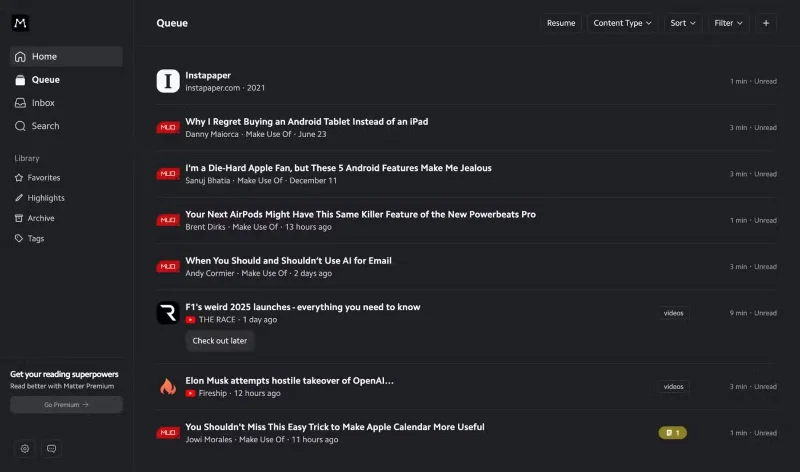The width and height of the screenshot is (800, 472).
Task: Click MUO icon of Apple Calendar article
Action: click(x=168, y=433)
